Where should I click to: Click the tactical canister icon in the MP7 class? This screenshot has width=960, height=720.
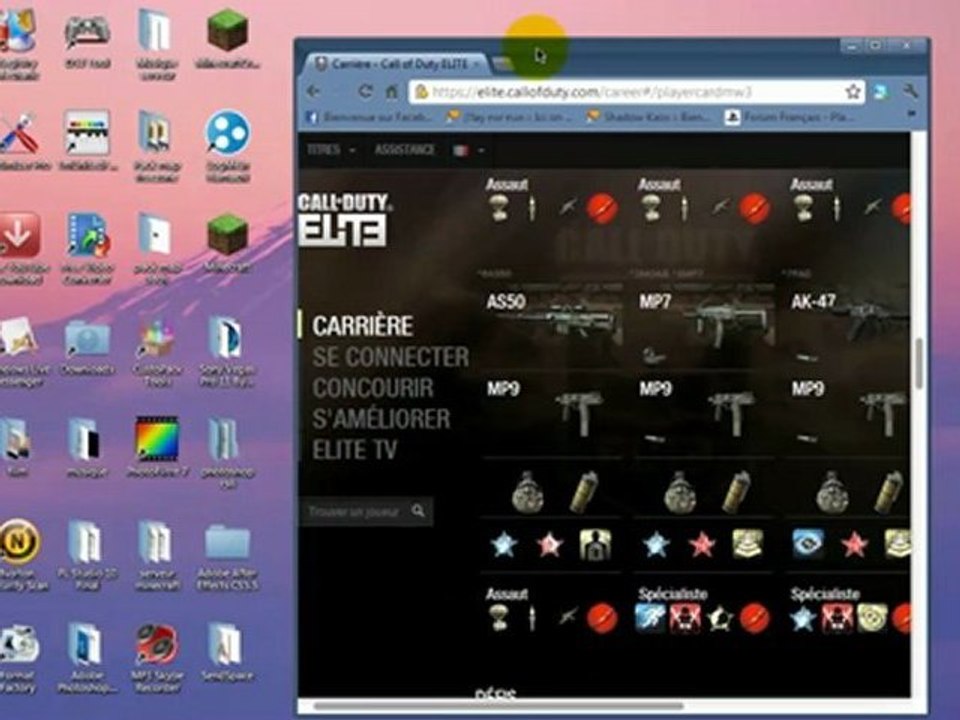coord(737,492)
